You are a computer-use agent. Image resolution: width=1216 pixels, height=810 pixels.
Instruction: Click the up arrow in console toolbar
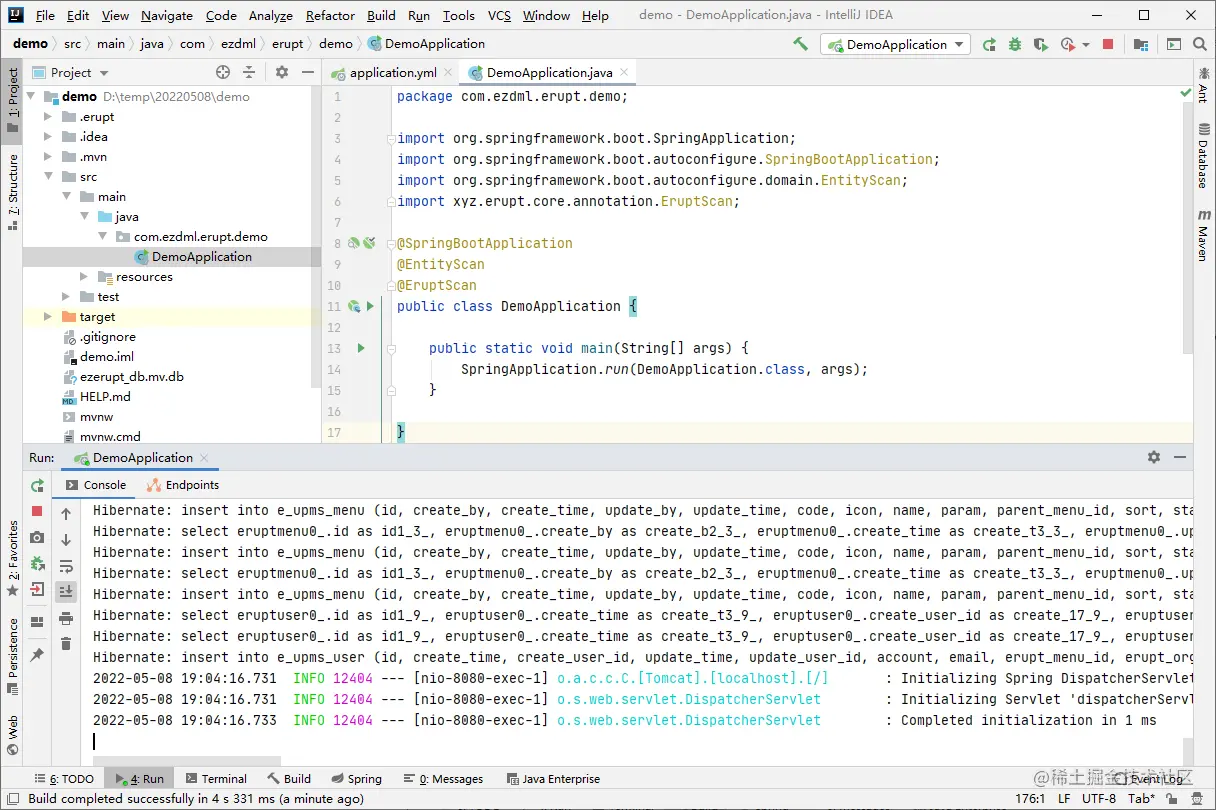point(66,514)
